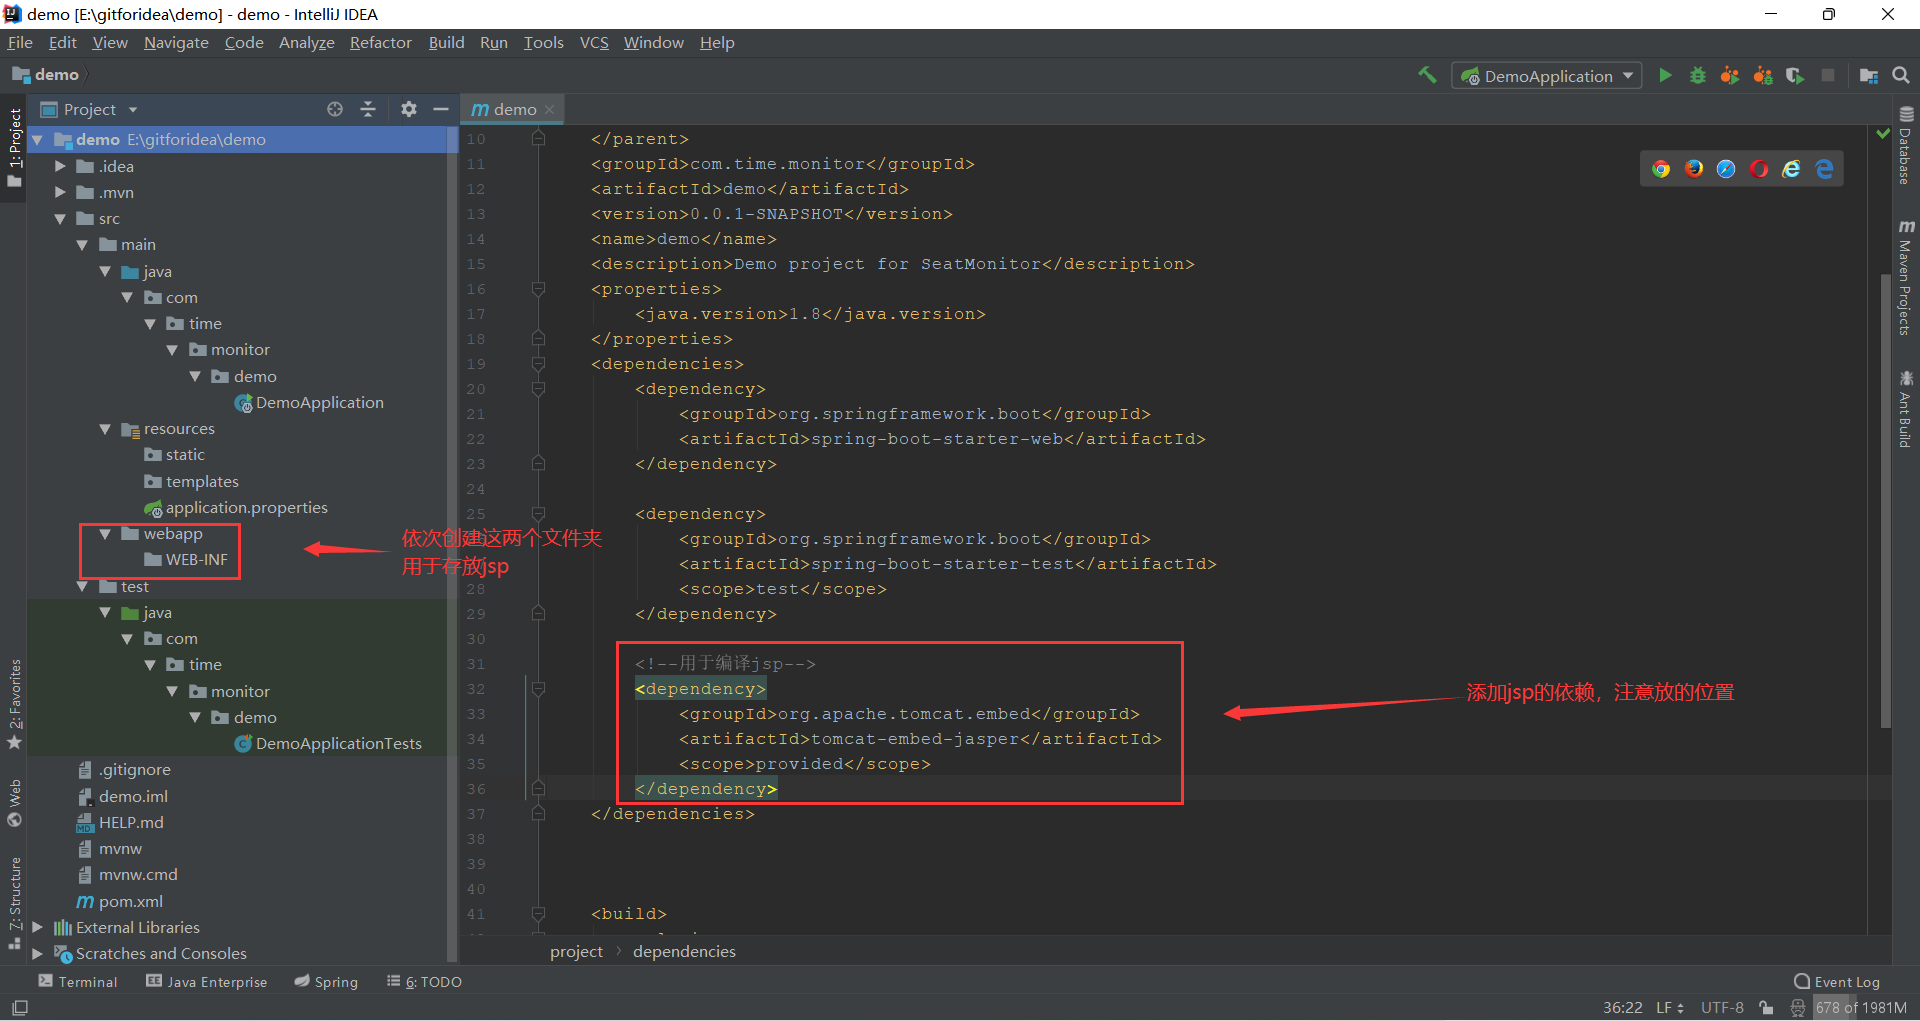The height and width of the screenshot is (1021, 1920).
Task: Expand the .mvn folder
Action: coord(60,193)
